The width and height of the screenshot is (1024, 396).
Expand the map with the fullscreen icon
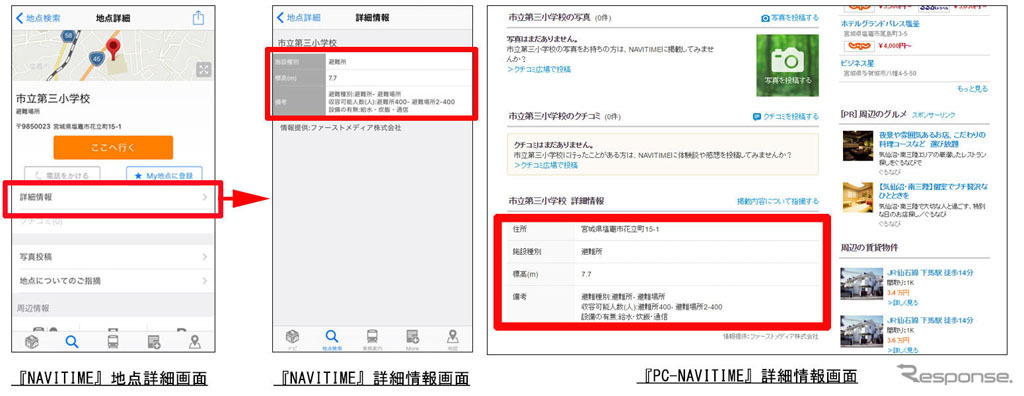(x=204, y=69)
